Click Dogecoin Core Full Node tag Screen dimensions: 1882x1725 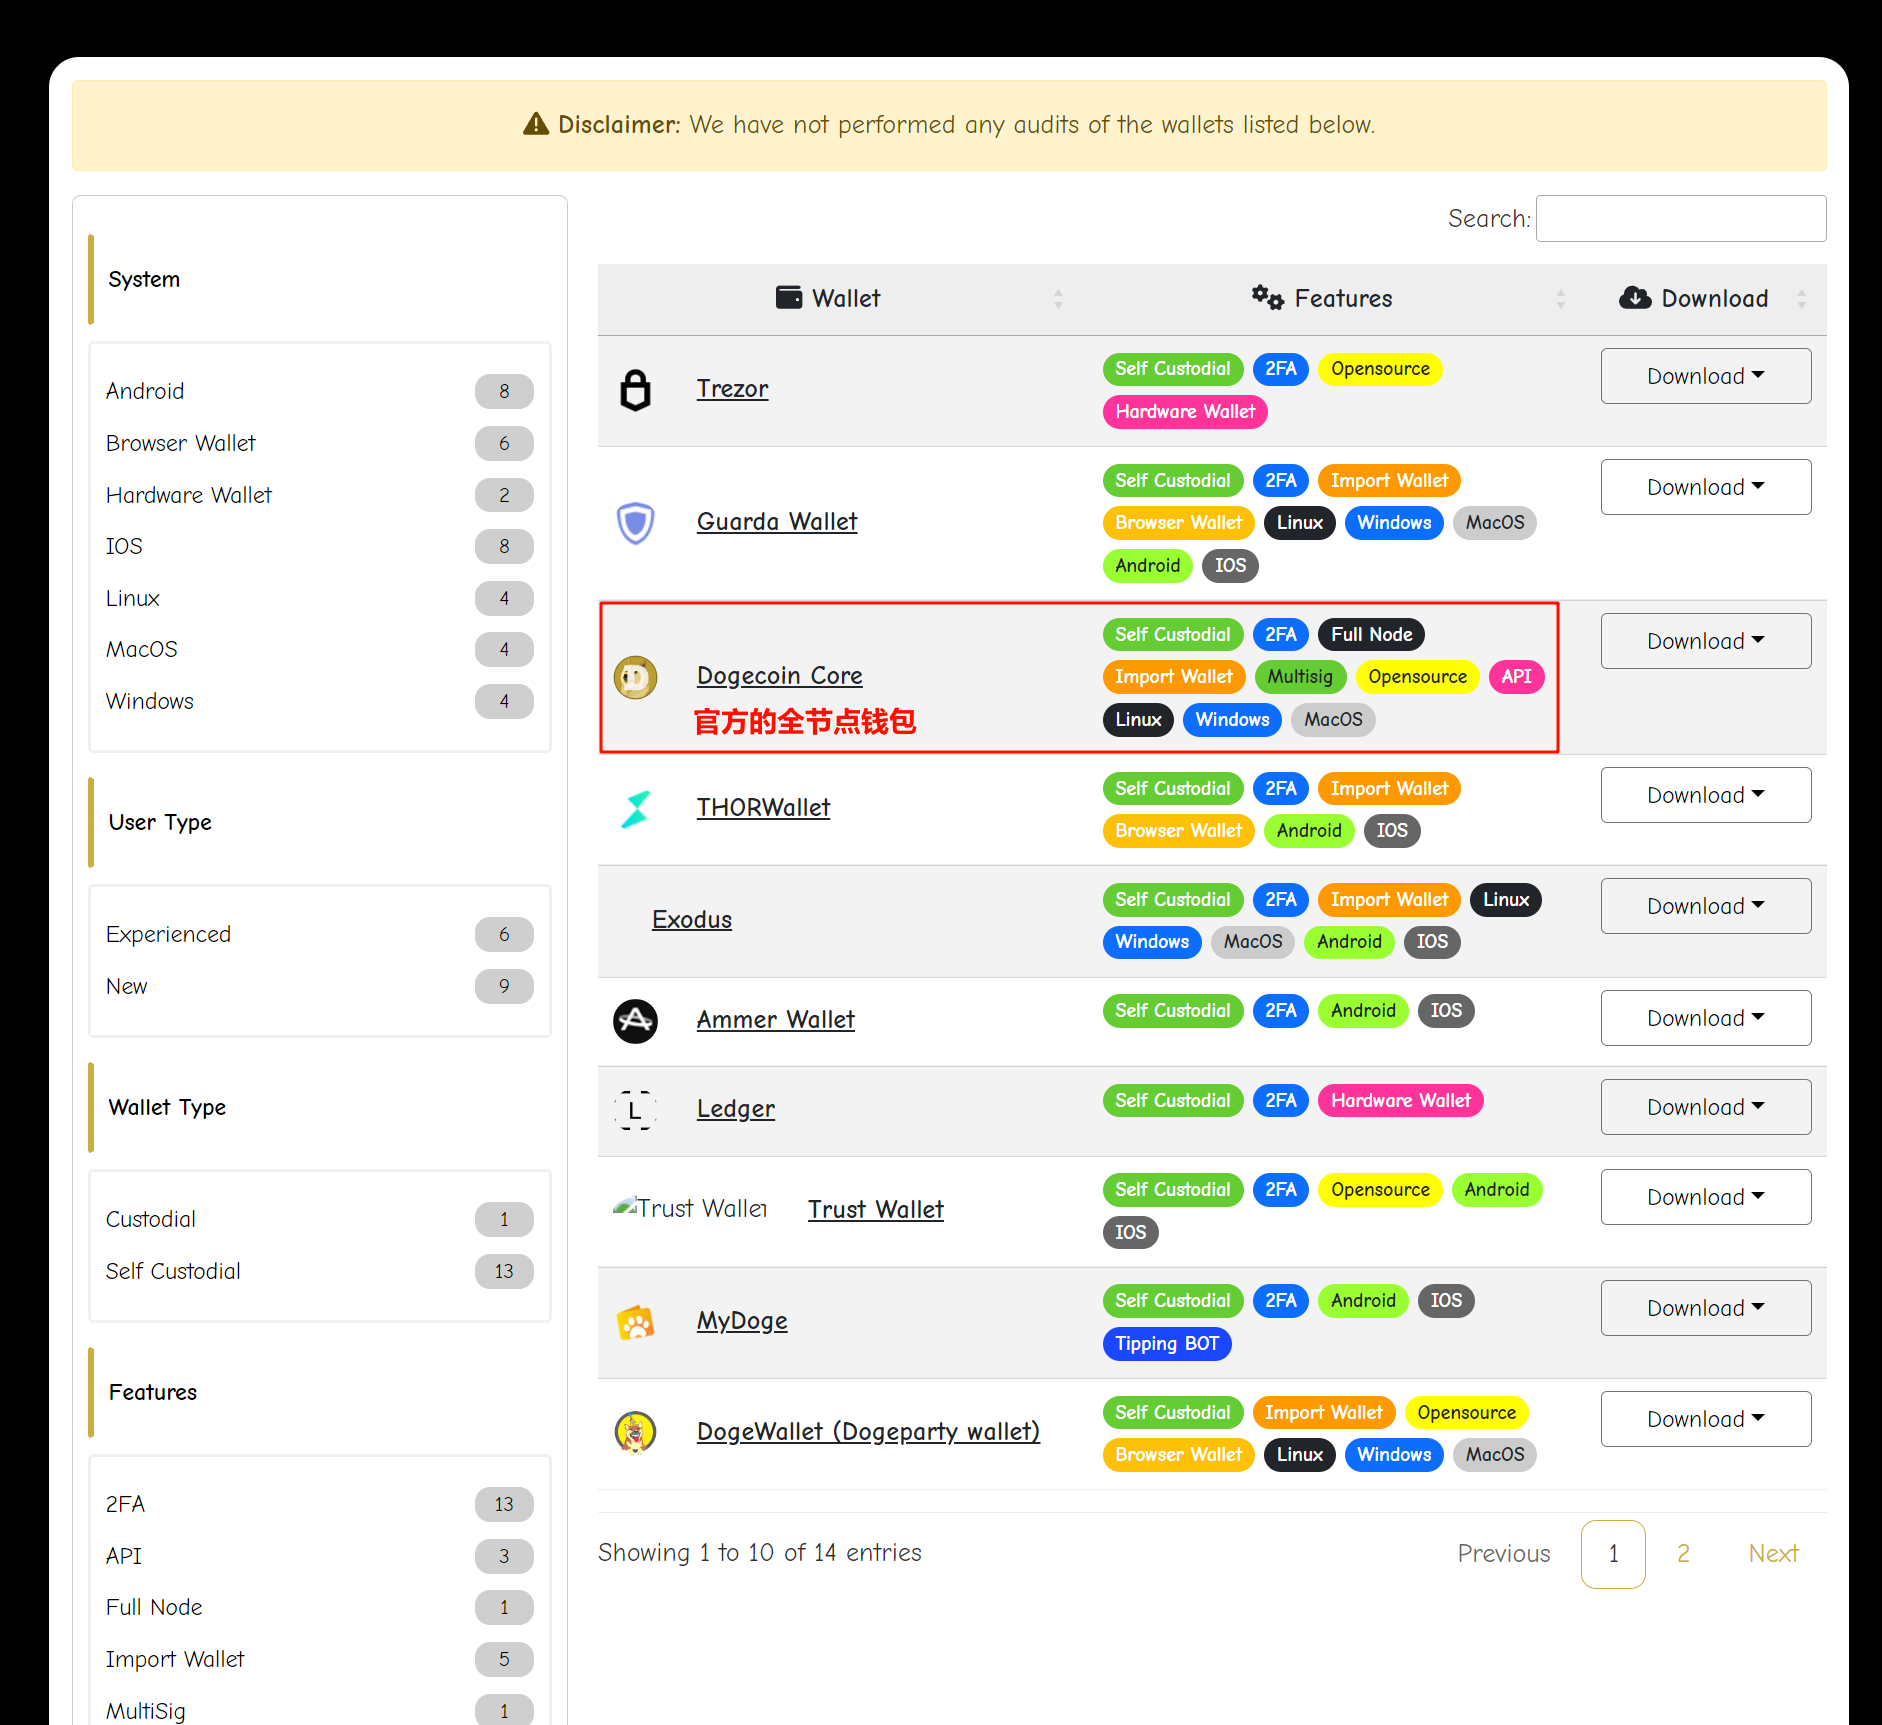[1371, 635]
